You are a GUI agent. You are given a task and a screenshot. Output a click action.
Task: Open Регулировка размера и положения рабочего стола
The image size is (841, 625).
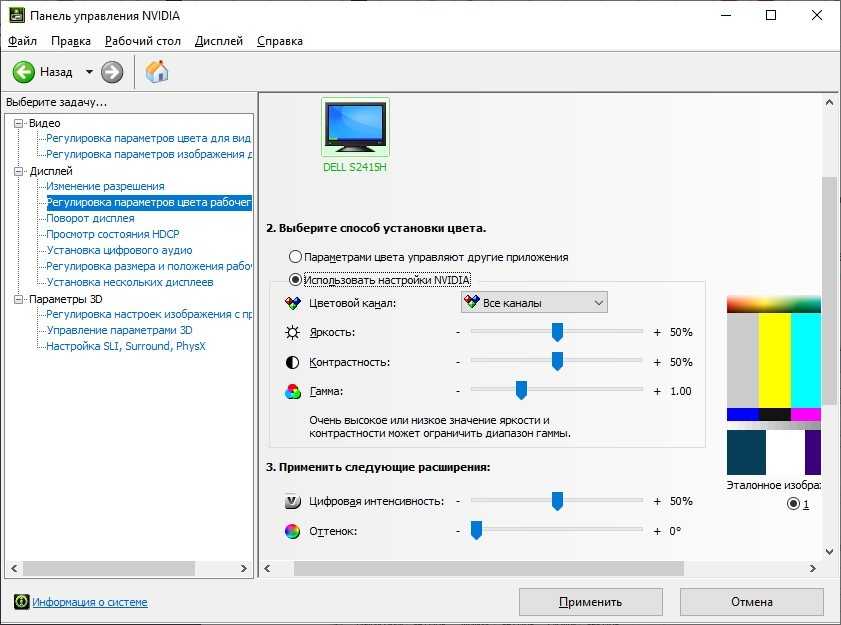tap(149, 266)
